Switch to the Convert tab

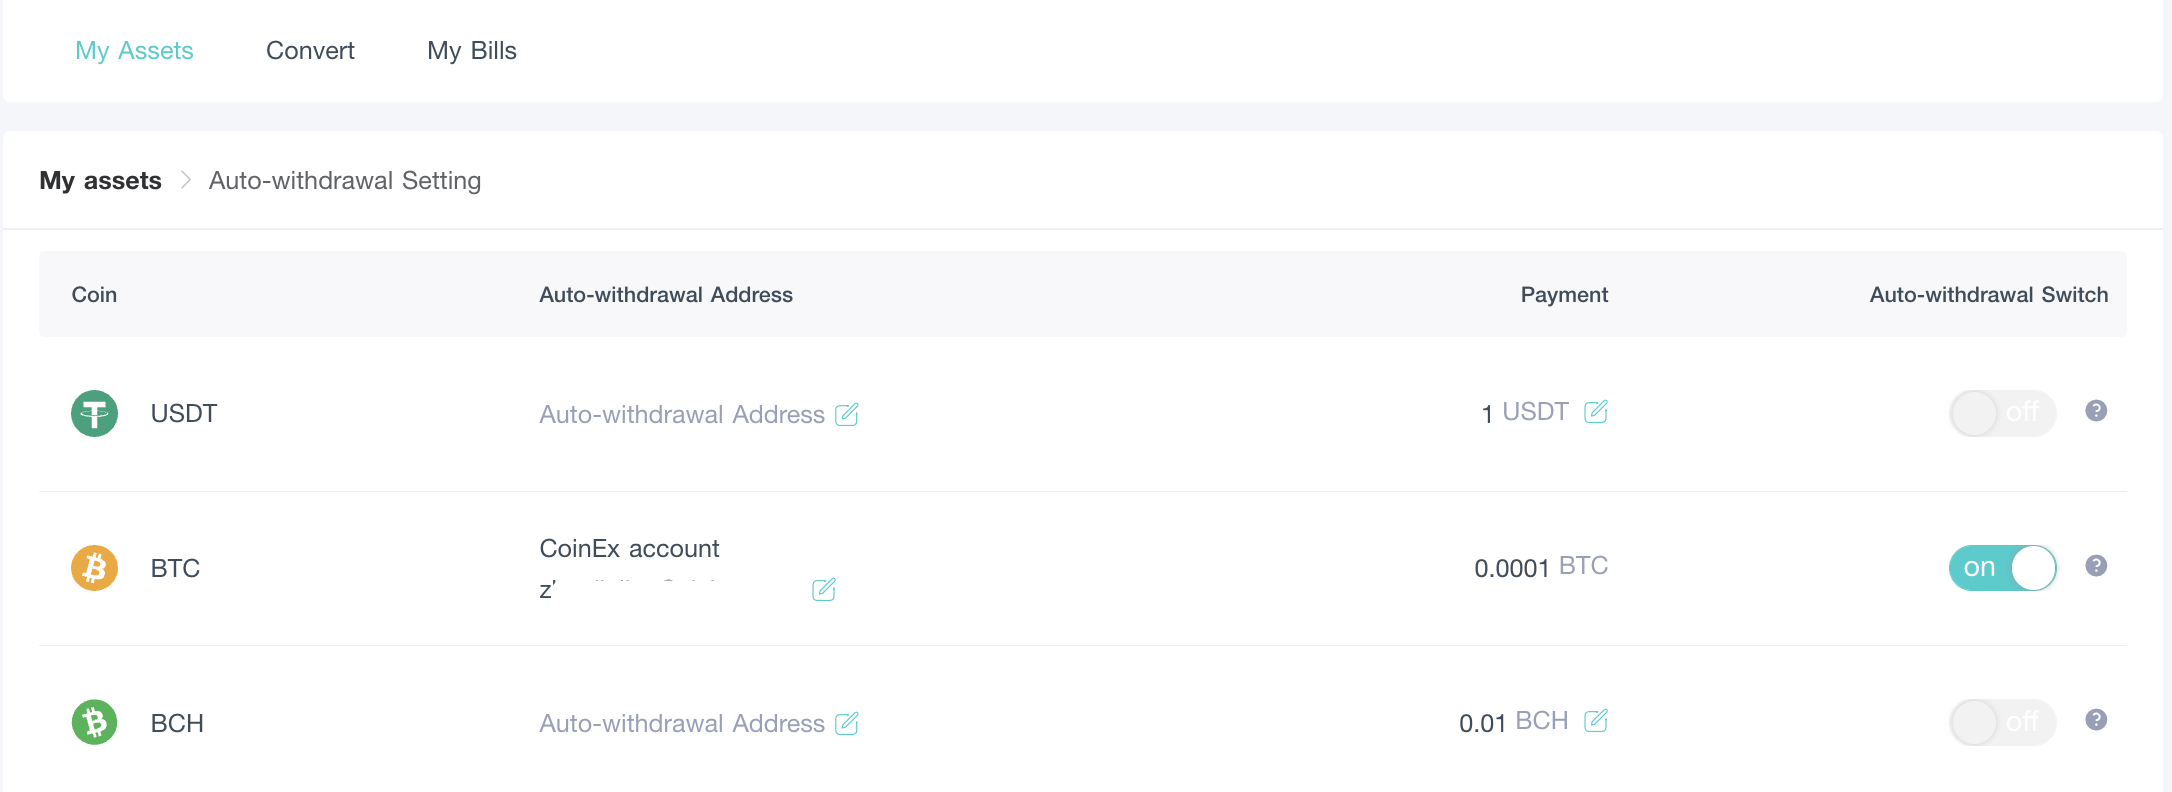click(x=310, y=50)
